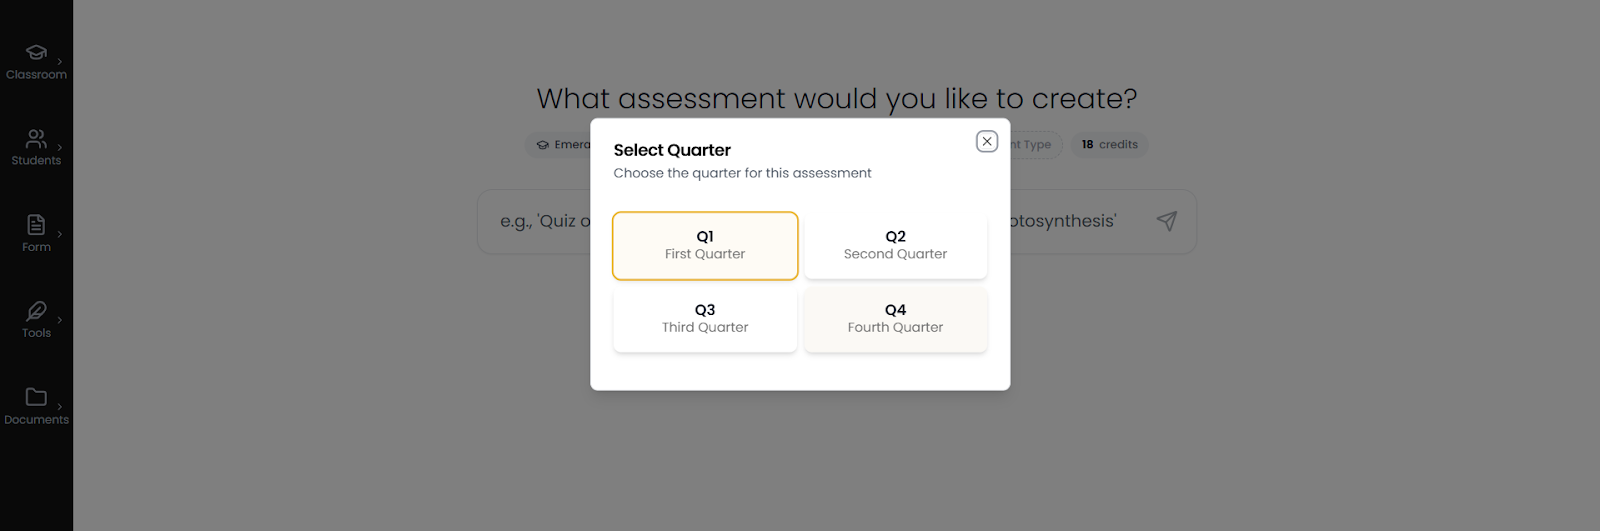The height and width of the screenshot is (531, 1600).
Task: Open the Documents folder icon
Action: click(36, 397)
